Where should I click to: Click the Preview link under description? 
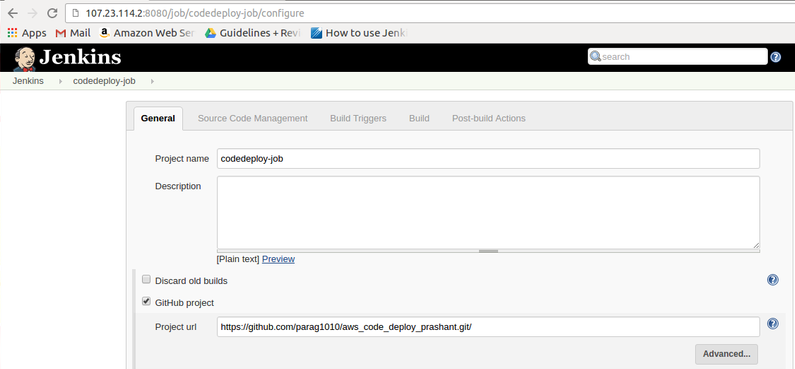click(278, 260)
